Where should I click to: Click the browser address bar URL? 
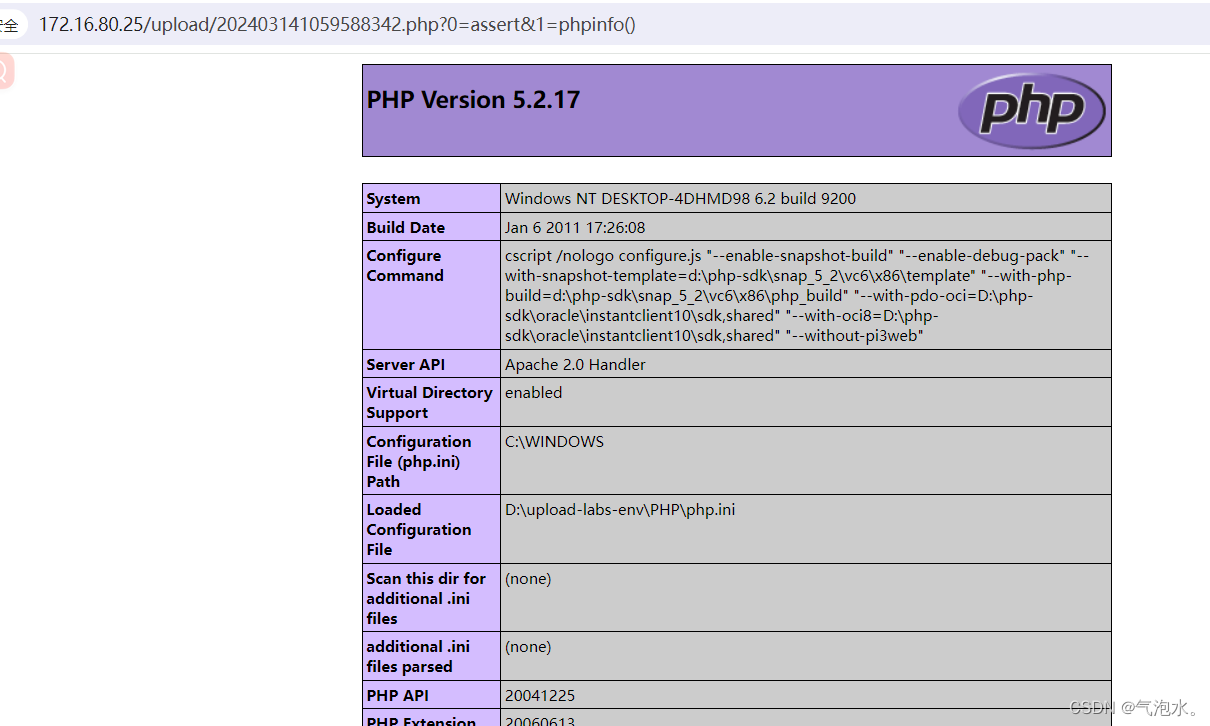pyautogui.click(x=337, y=24)
